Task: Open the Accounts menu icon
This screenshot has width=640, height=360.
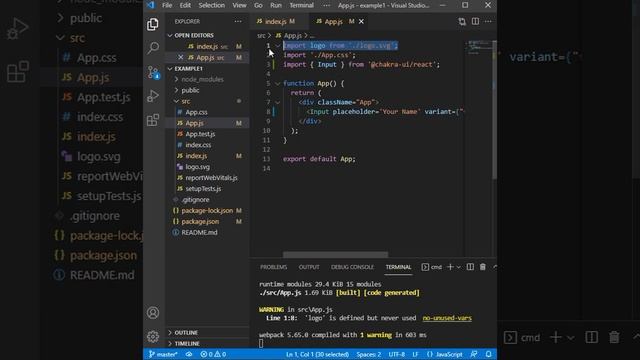Action: (153, 313)
